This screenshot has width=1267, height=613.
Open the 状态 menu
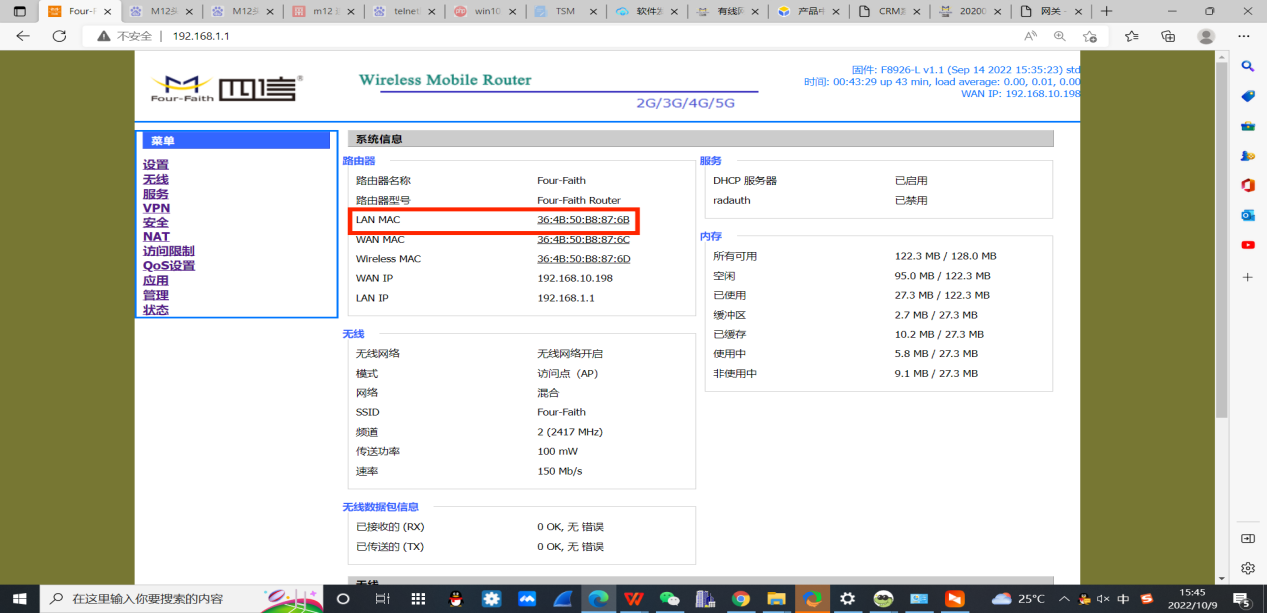[x=156, y=310]
